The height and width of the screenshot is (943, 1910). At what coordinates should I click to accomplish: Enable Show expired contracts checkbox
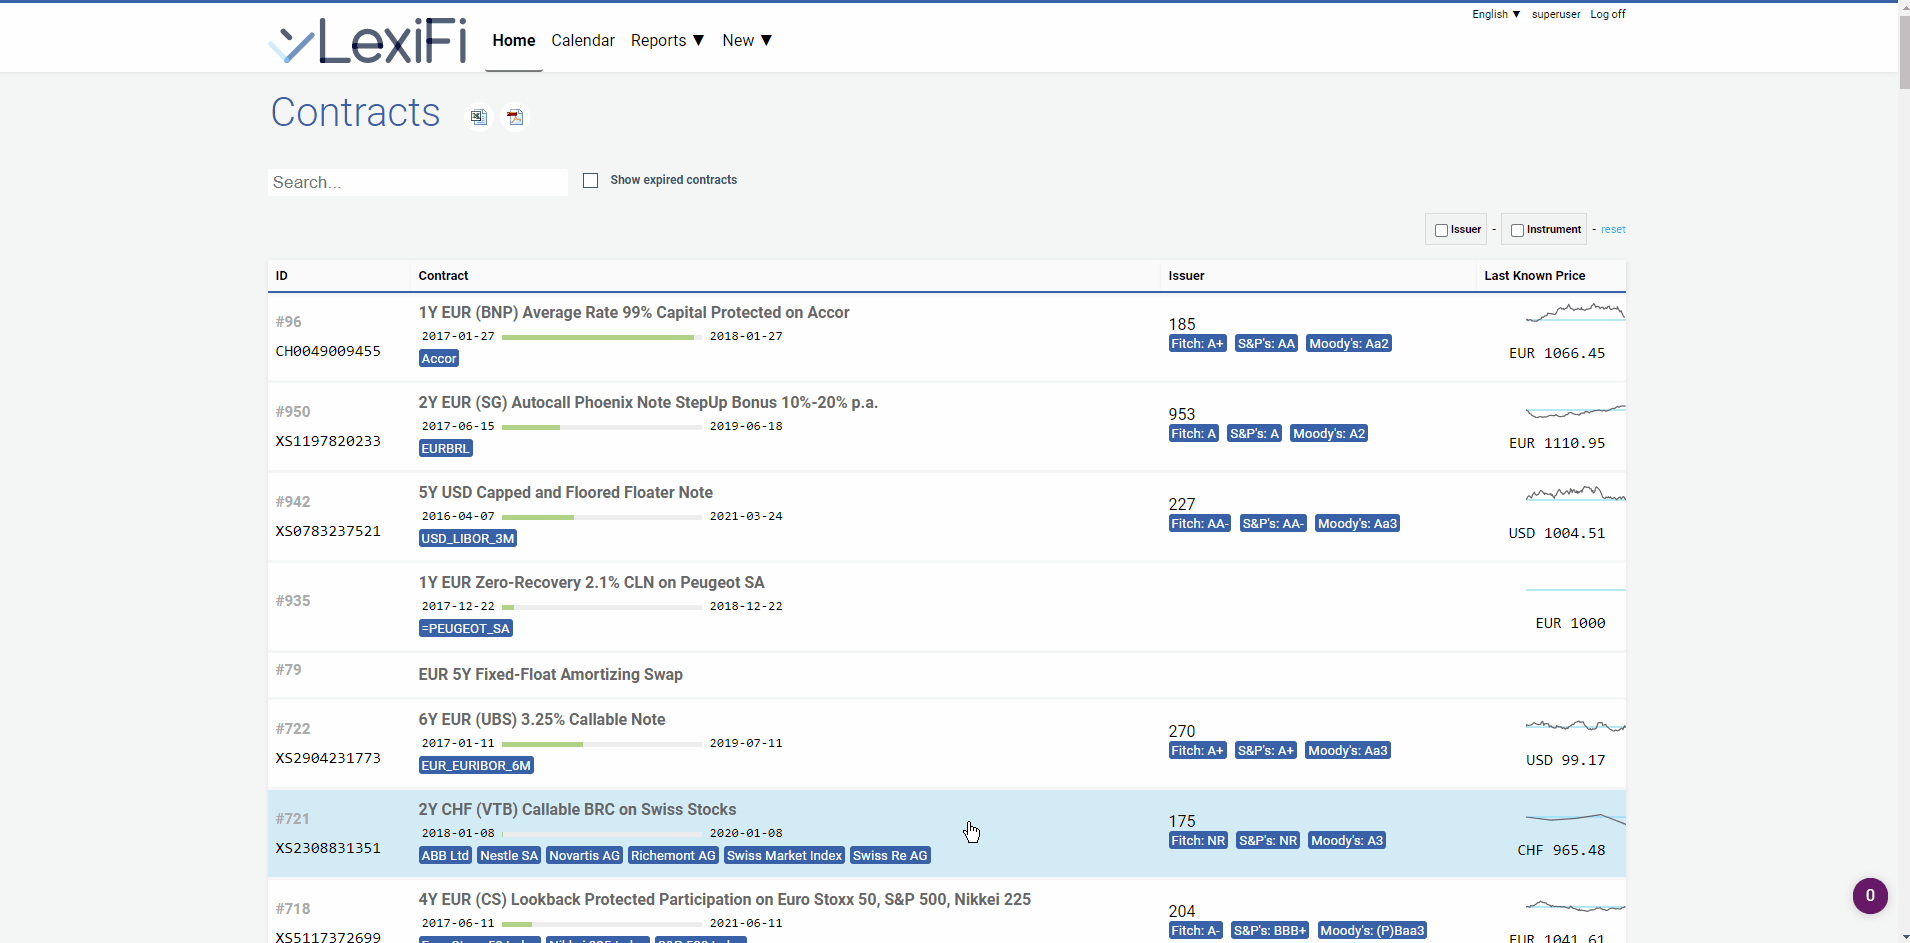click(591, 181)
